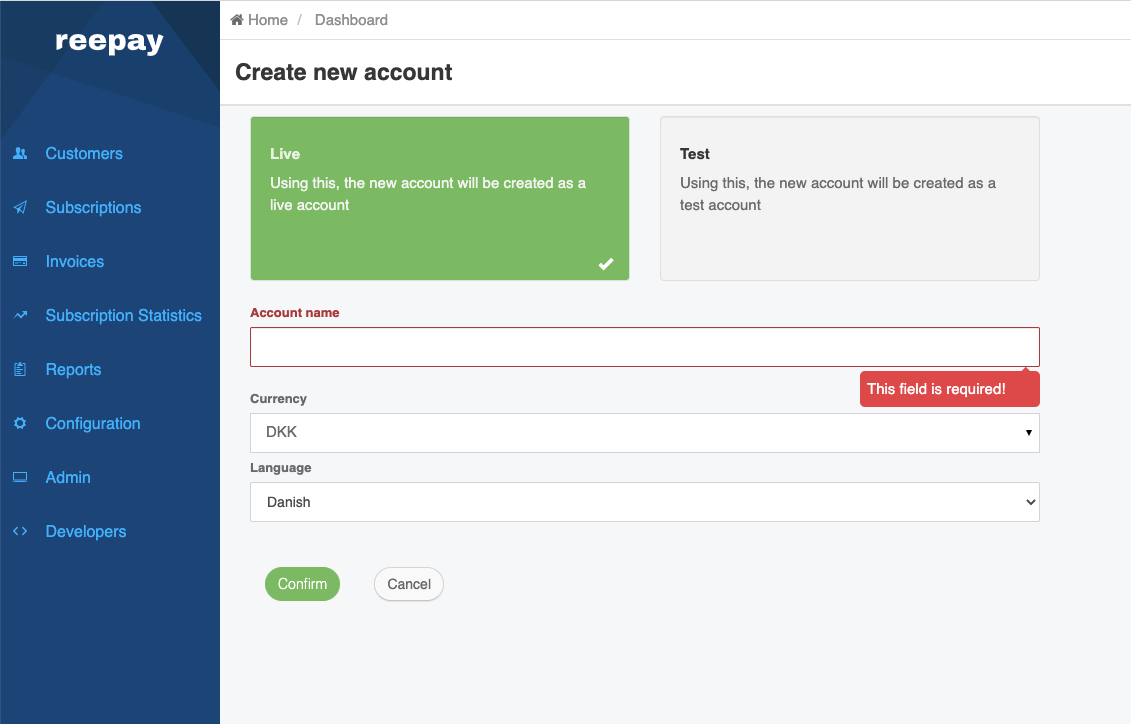Click inside the Account name input field
The width and height of the screenshot is (1131, 724).
(644, 346)
